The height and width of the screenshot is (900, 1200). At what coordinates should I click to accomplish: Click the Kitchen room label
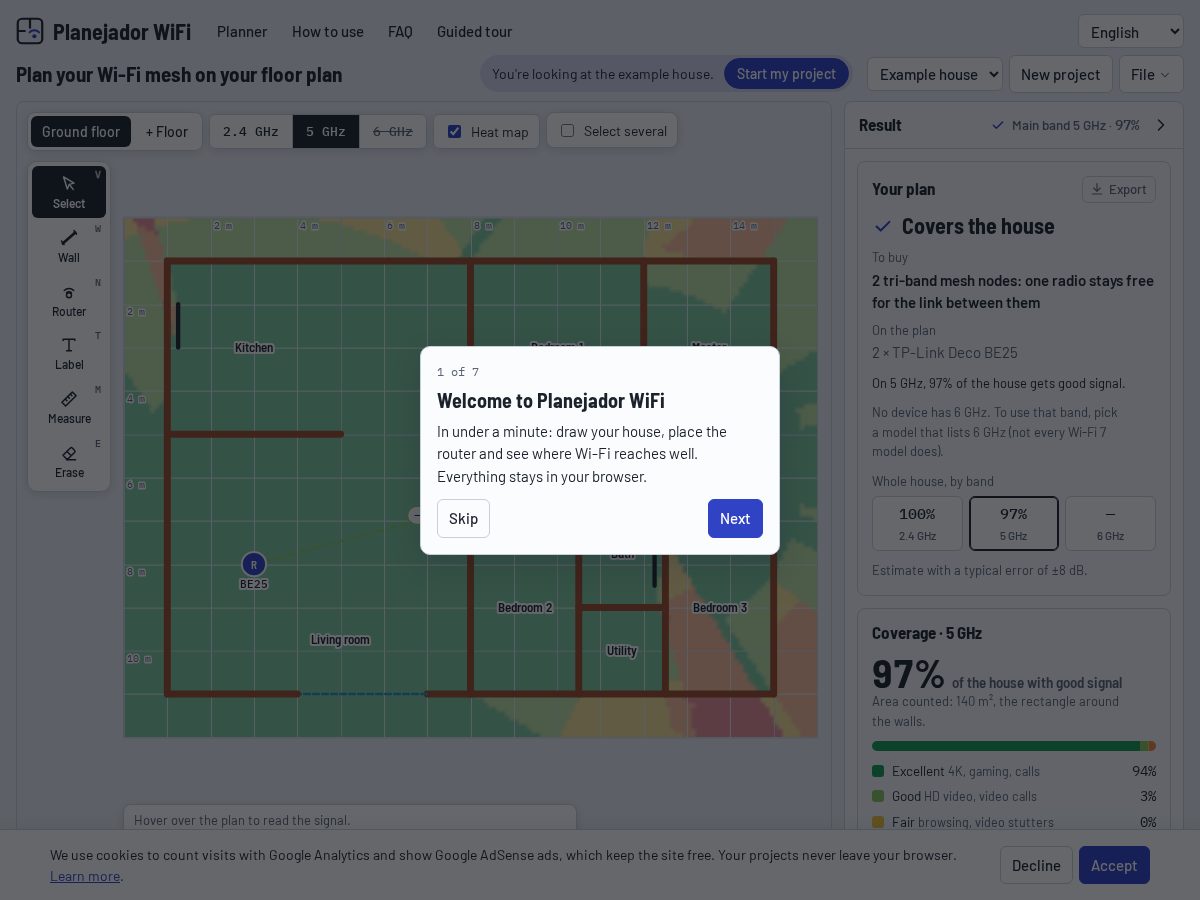pyautogui.click(x=254, y=348)
